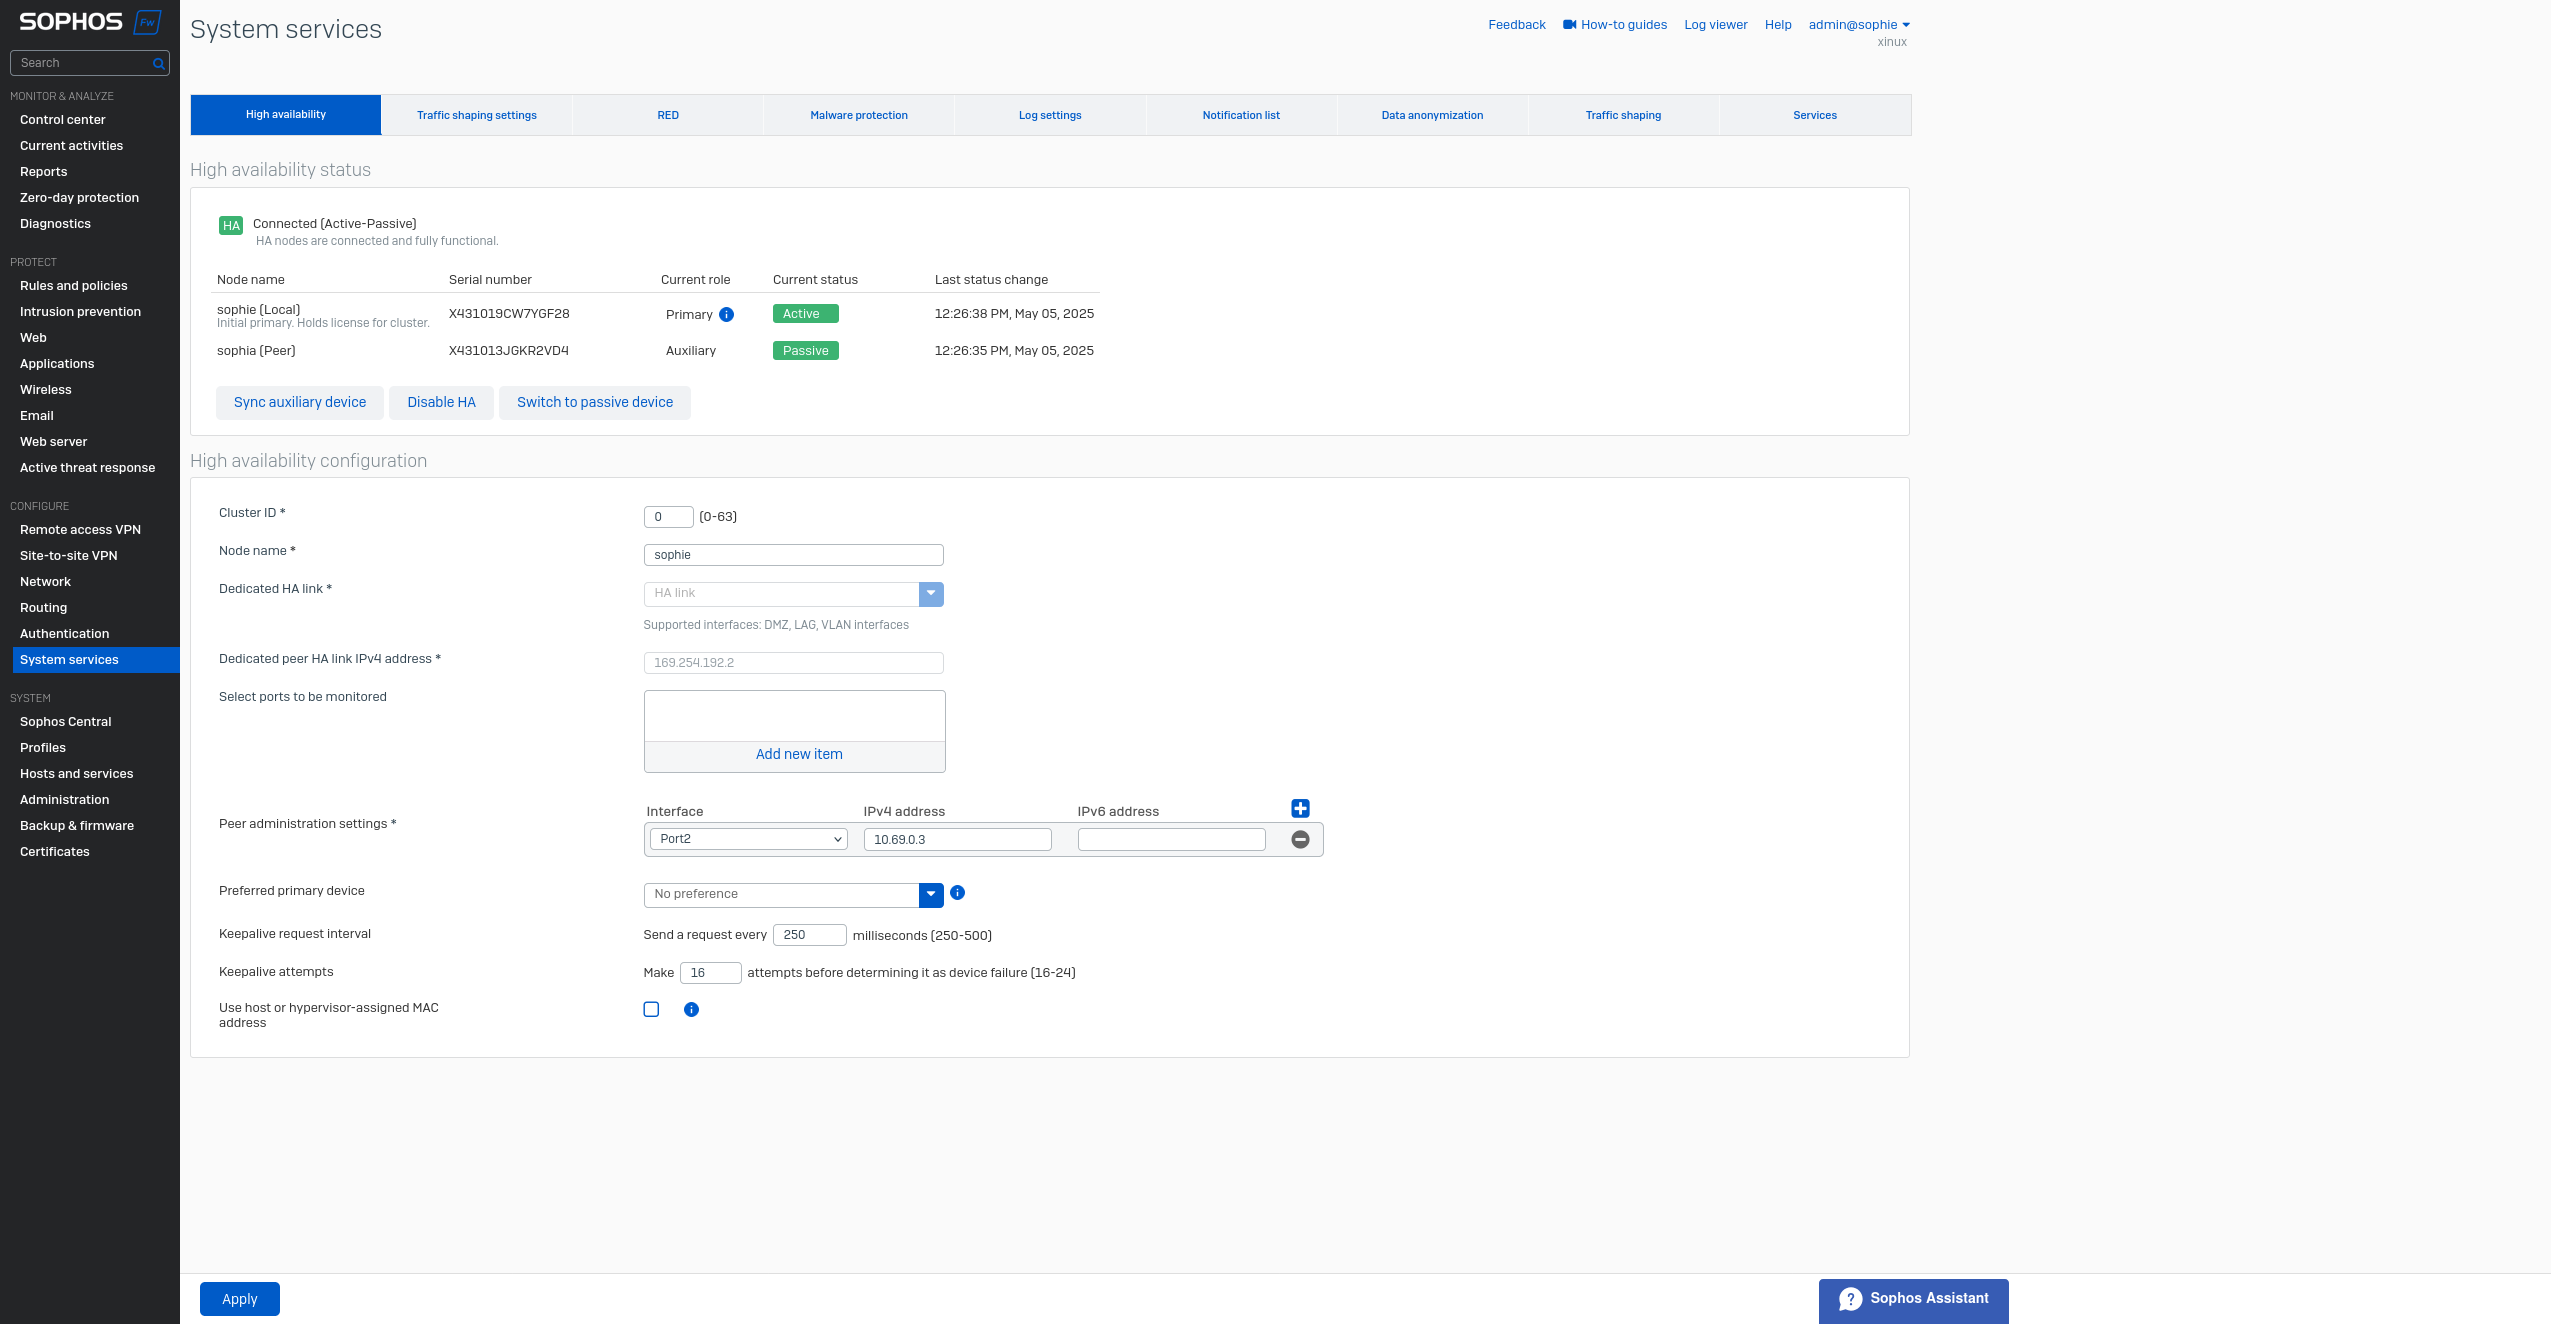Screen dimensions: 2551x1324
Task: Click the info icon next to Primary role
Action: coord(727,314)
